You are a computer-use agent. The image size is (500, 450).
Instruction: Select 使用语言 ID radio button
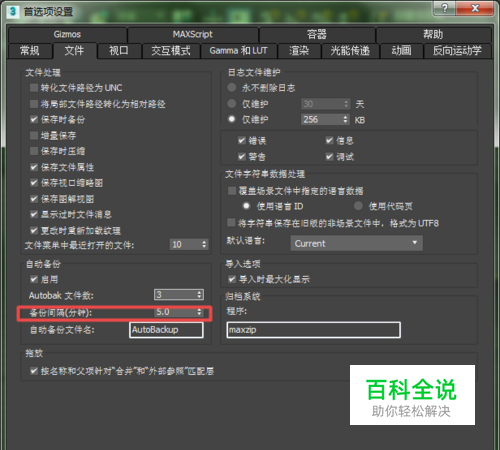246,206
